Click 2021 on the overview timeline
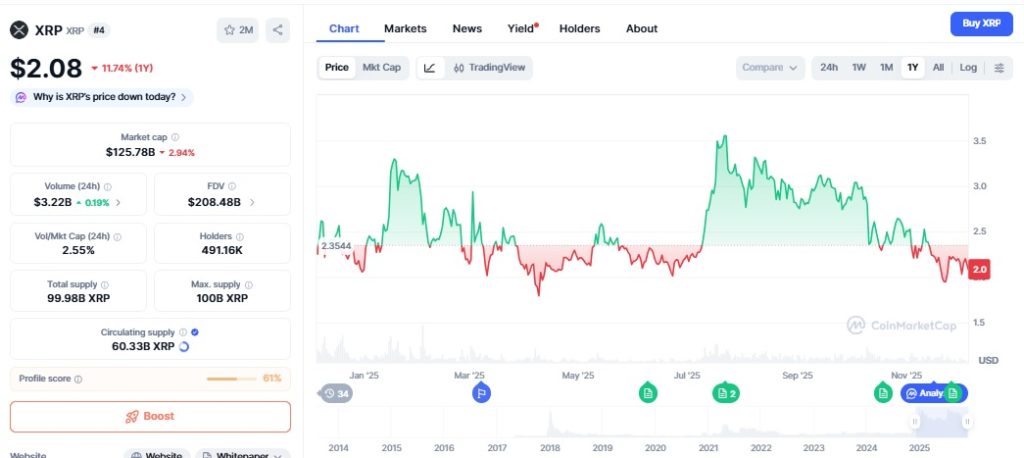1024x458 pixels. pyautogui.click(x=708, y=448)
